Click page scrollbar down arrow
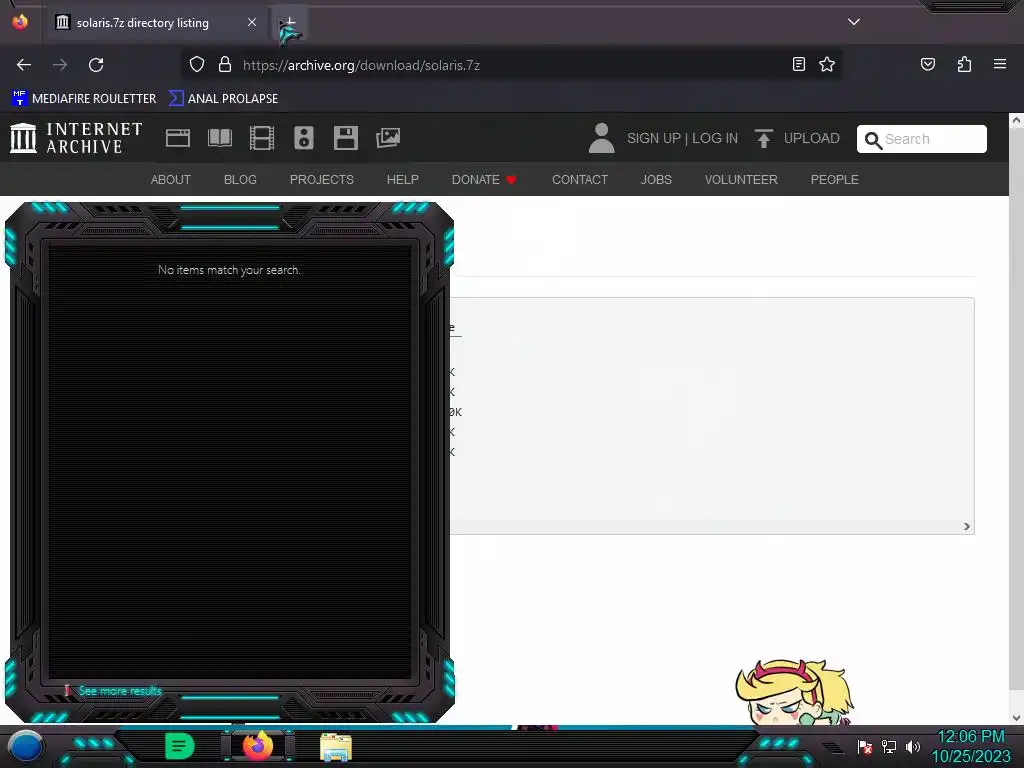Viewport: 1024px width, 768px height. click(x=1016, y=717)
